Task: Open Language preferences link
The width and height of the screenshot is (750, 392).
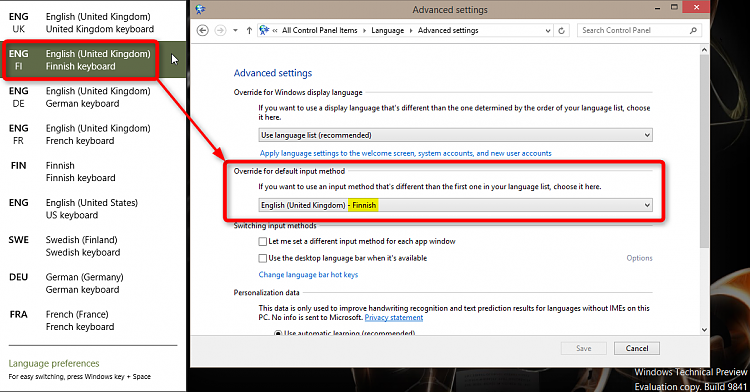Action: pos(54,363)
